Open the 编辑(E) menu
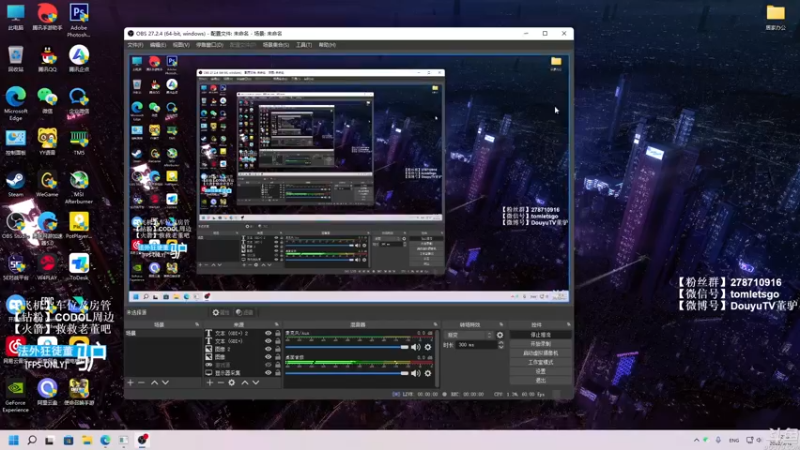This screenshot has width=800, height=450. 158,45
